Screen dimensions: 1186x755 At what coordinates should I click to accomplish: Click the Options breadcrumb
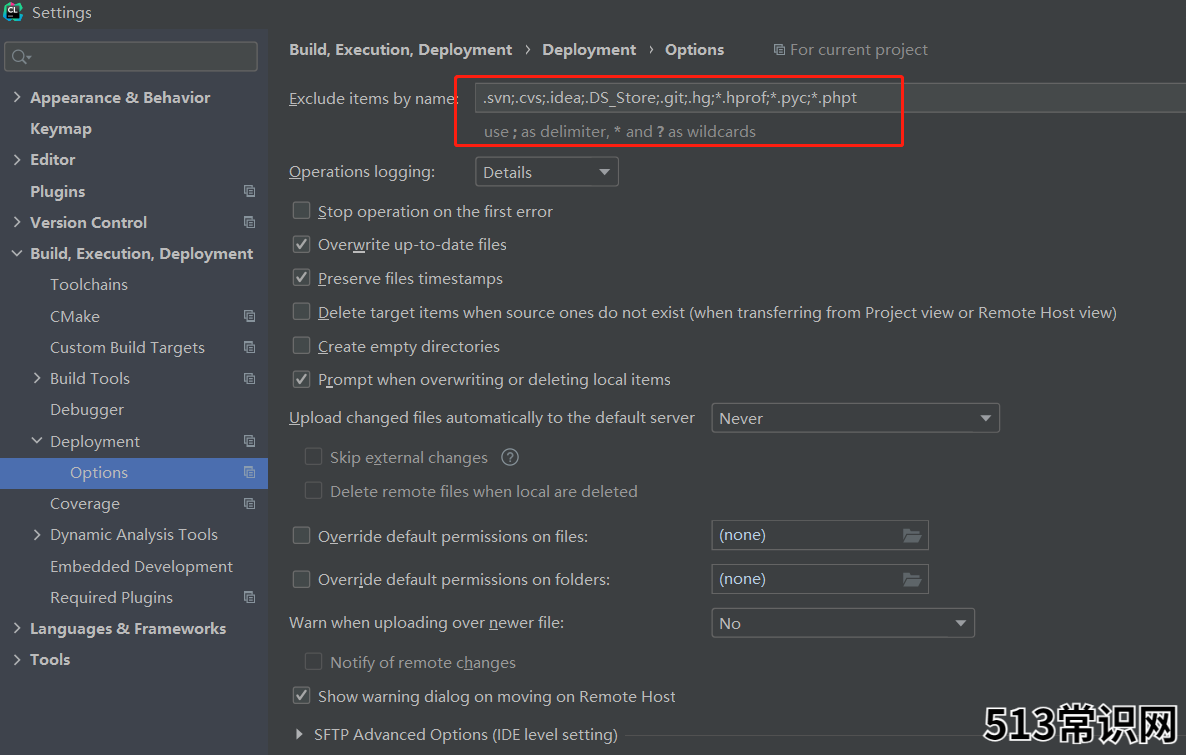pyautogui.click(x=694, y=50)
